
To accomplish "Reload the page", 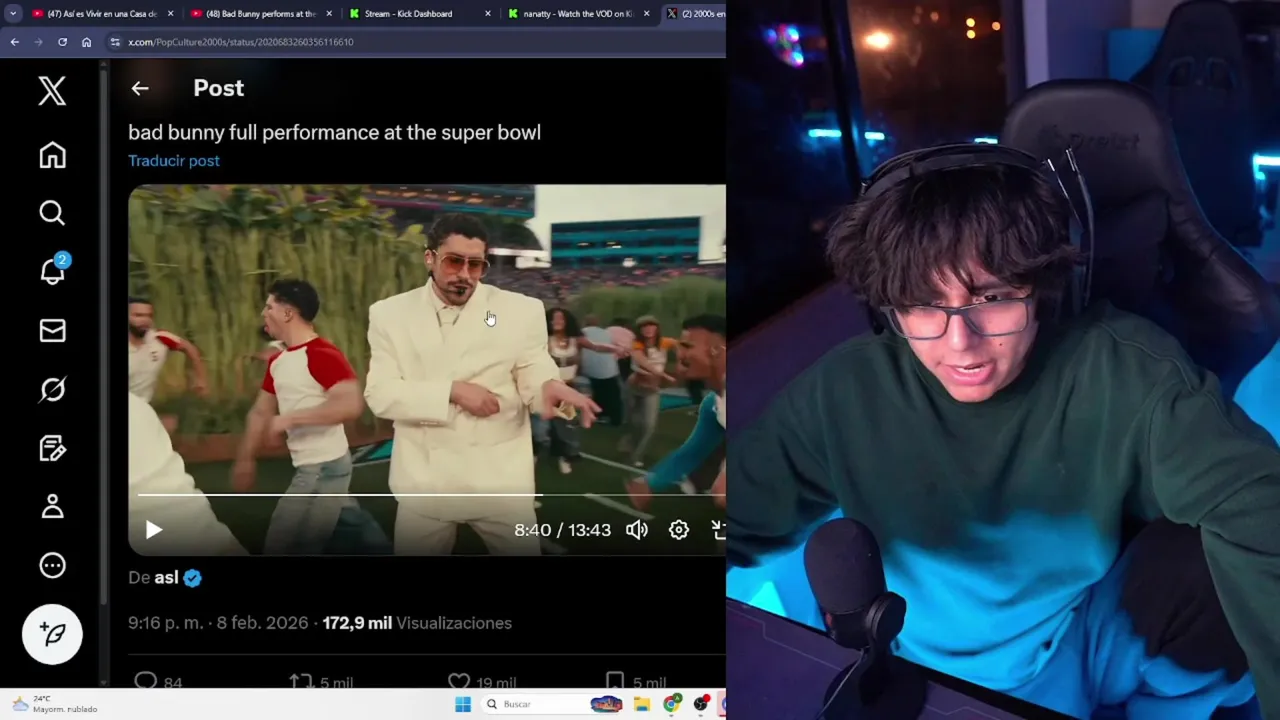I will [x=62, y=42].
